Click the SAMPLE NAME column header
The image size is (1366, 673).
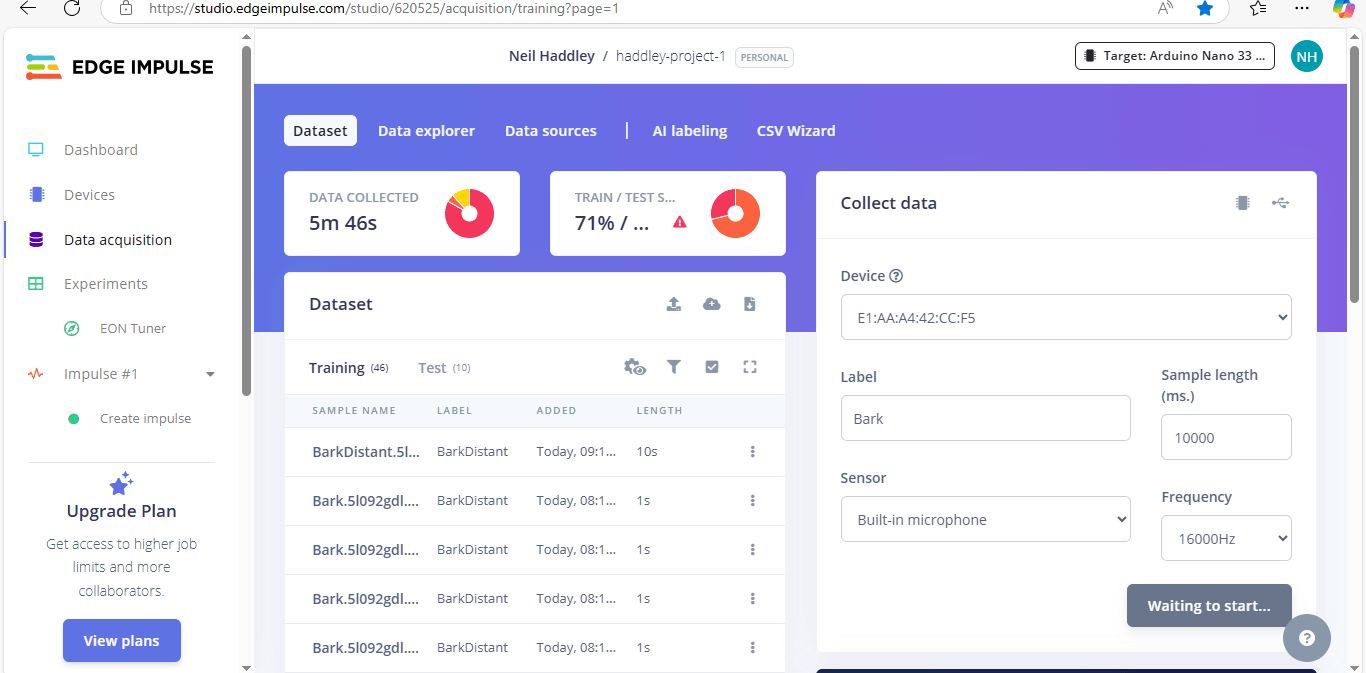pyautogui.click(x=354, y=411)
